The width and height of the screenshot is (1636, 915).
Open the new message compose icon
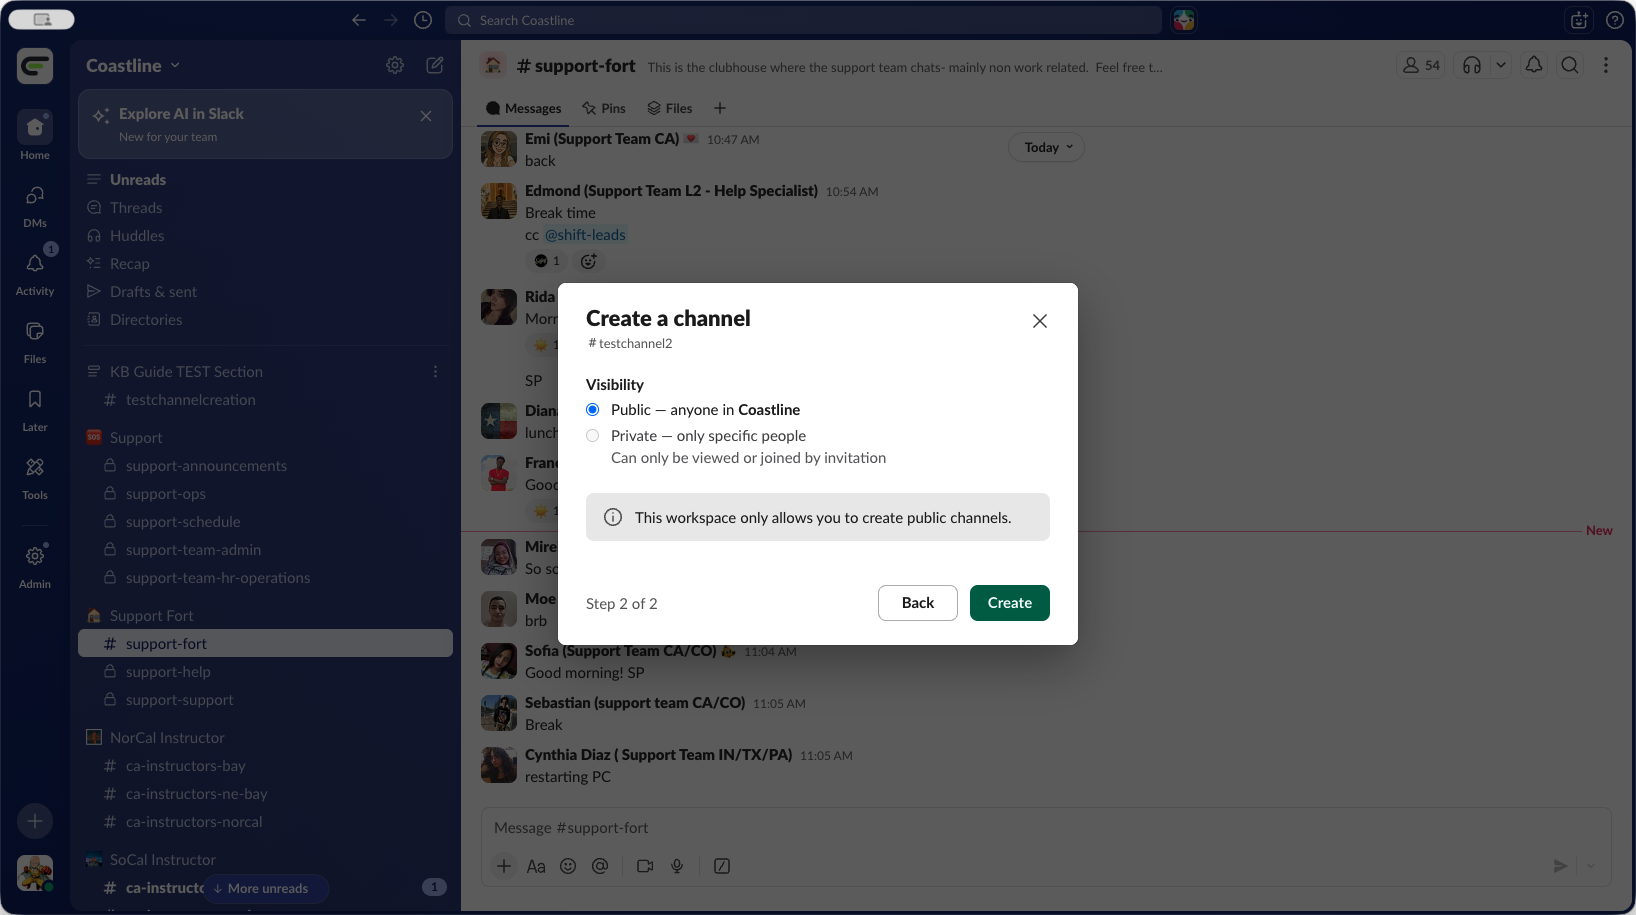pyautogui.click(x=435, y=65)
